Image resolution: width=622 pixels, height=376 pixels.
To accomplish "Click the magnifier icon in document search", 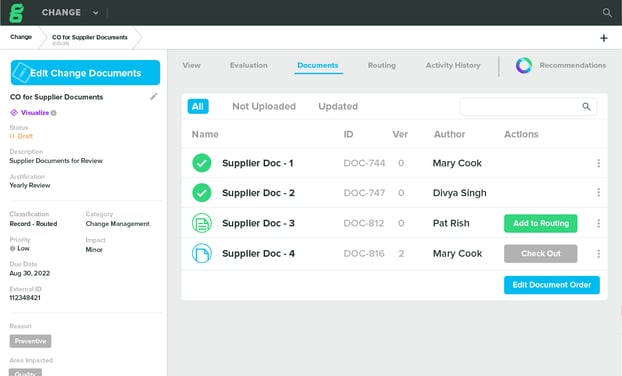I will pos(586,106).
